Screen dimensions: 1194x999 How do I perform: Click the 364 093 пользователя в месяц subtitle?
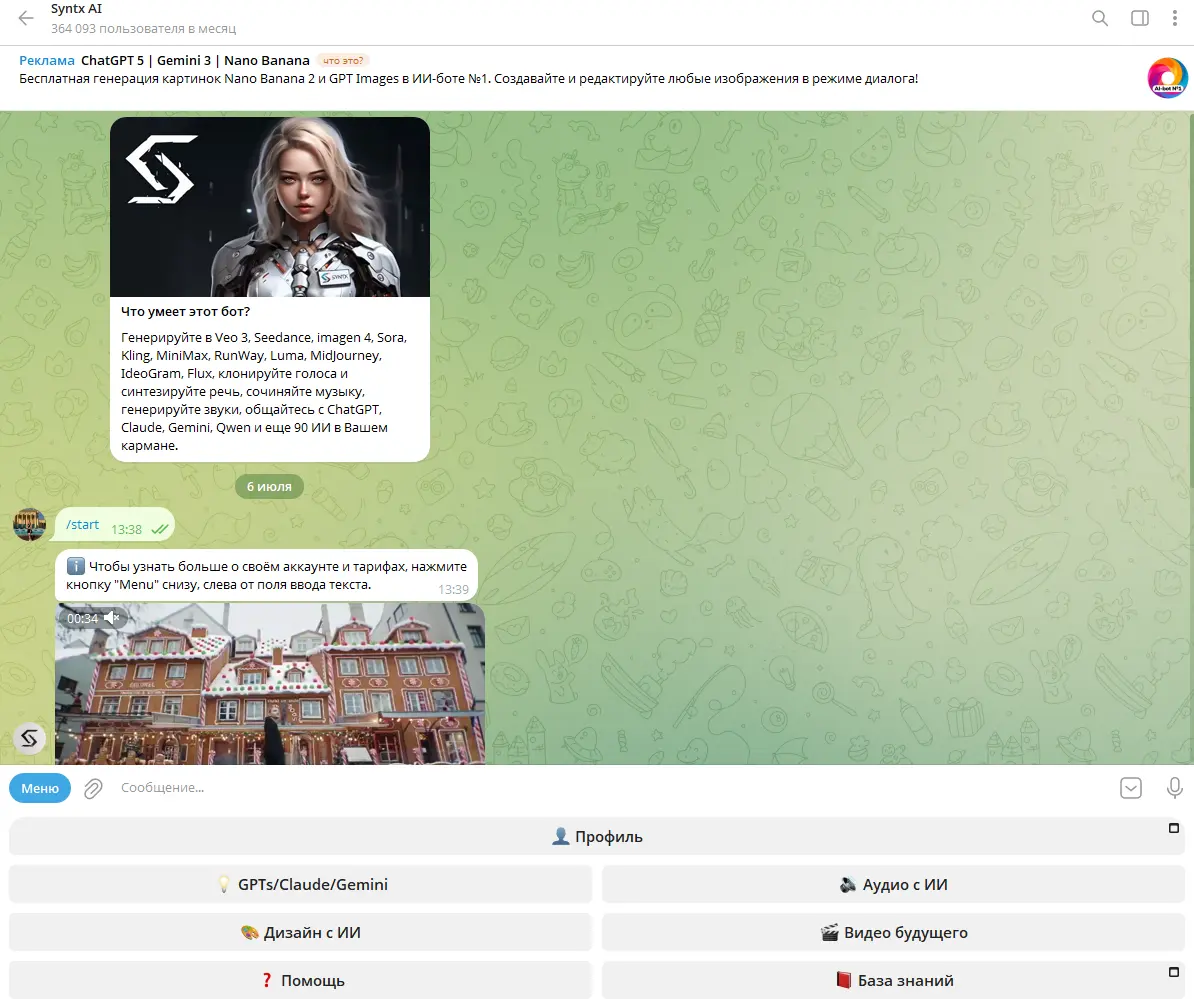pos(143,29)
